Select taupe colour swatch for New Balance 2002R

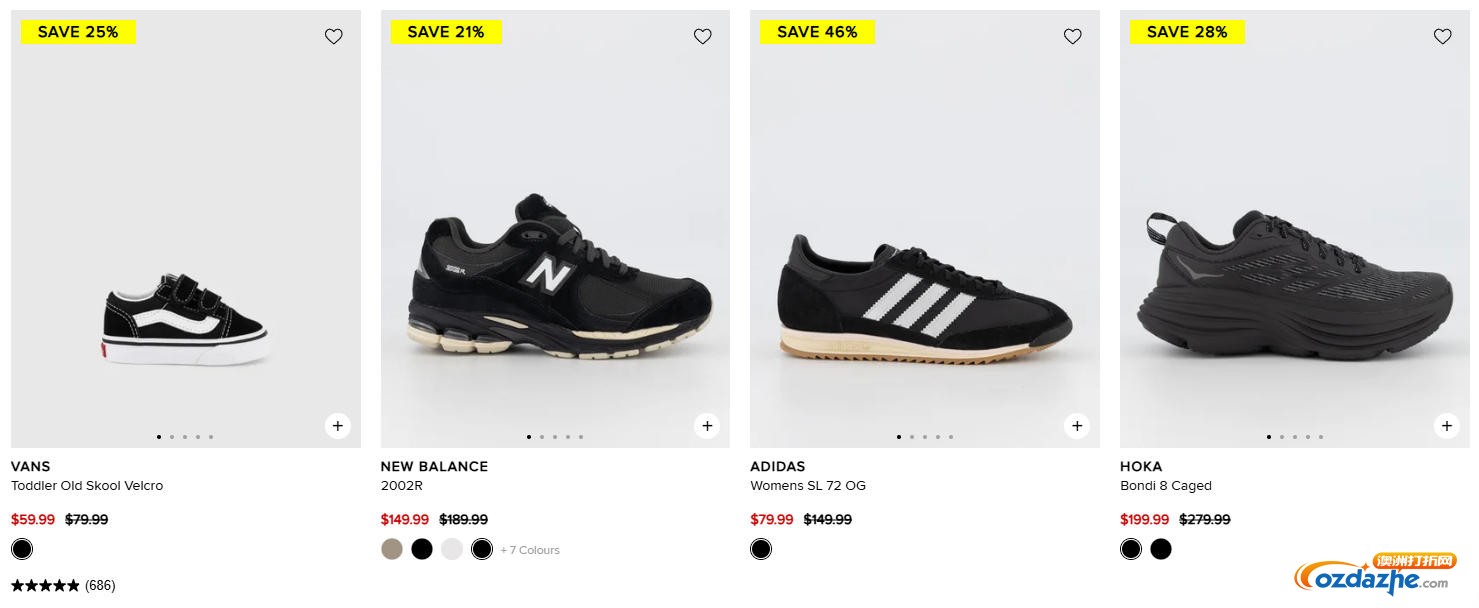pyautogui.click(x=392, y=549)
